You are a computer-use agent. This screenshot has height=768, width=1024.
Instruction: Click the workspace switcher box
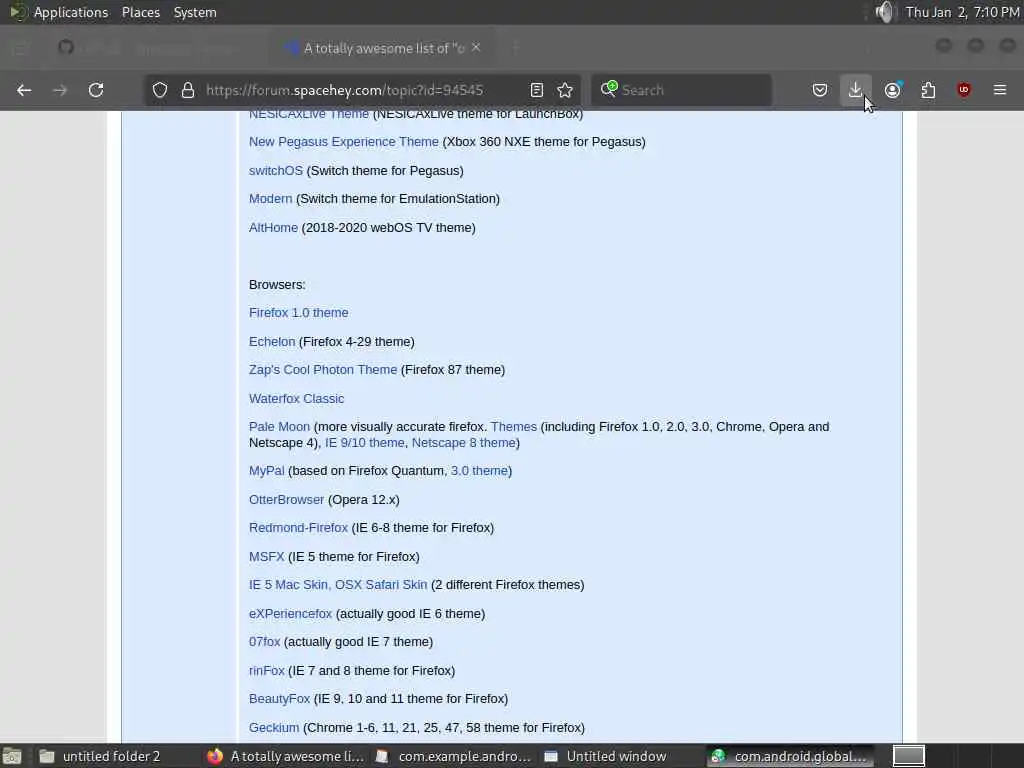pos(908,756)
